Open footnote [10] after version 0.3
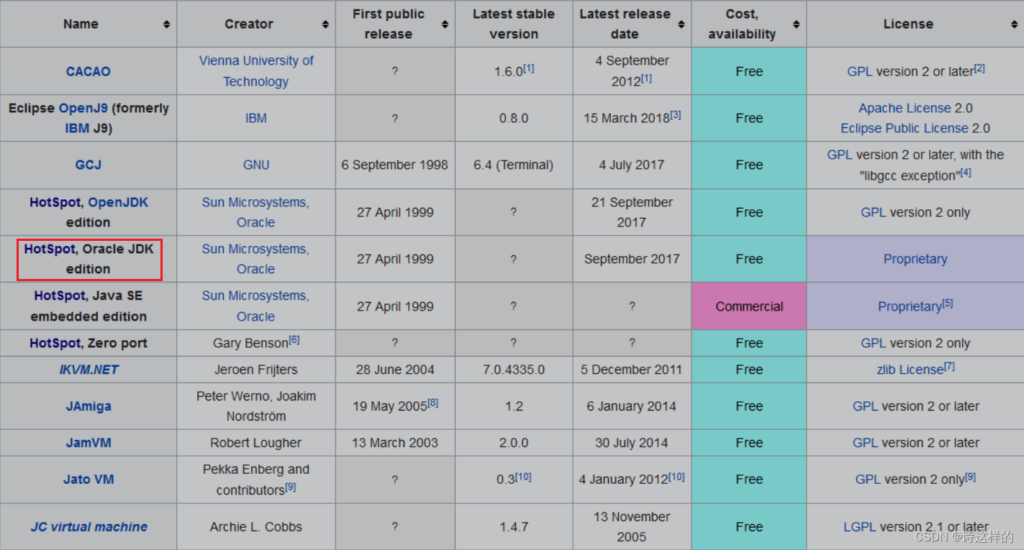Screen dimensions: 1024x550 (524, 477)
